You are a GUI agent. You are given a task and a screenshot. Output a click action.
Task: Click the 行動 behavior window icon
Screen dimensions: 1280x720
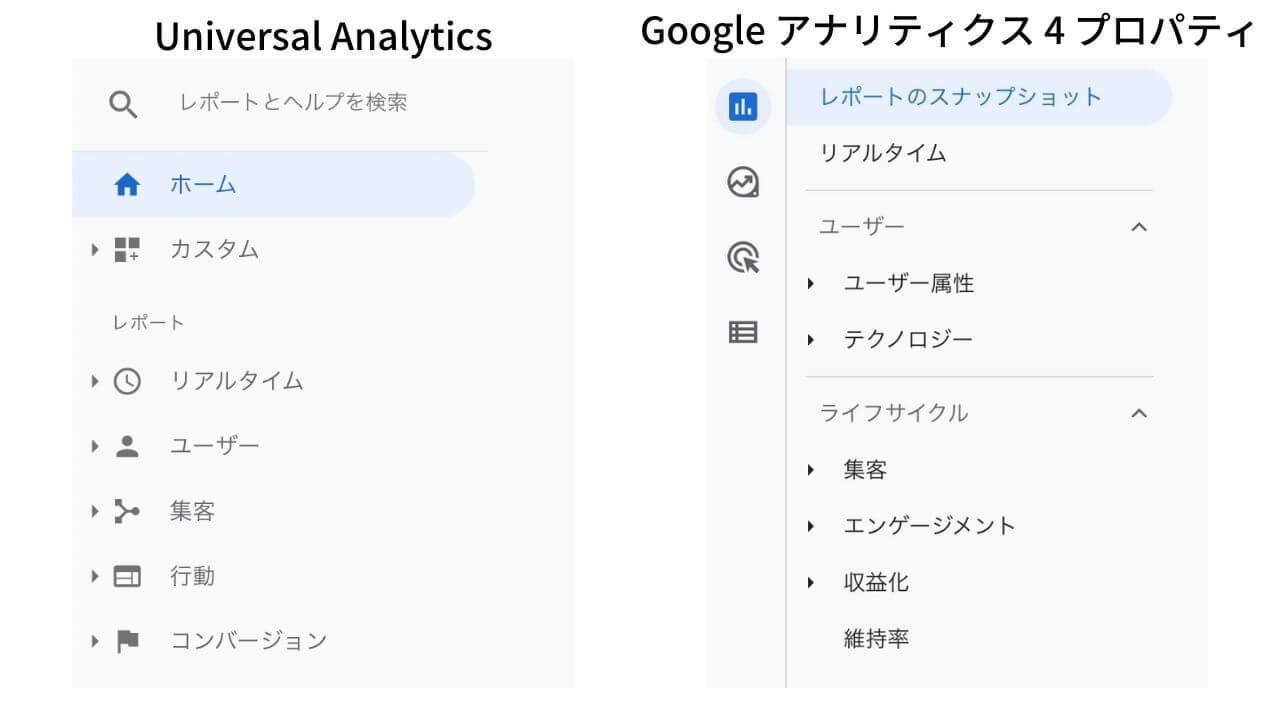(127, 576)
